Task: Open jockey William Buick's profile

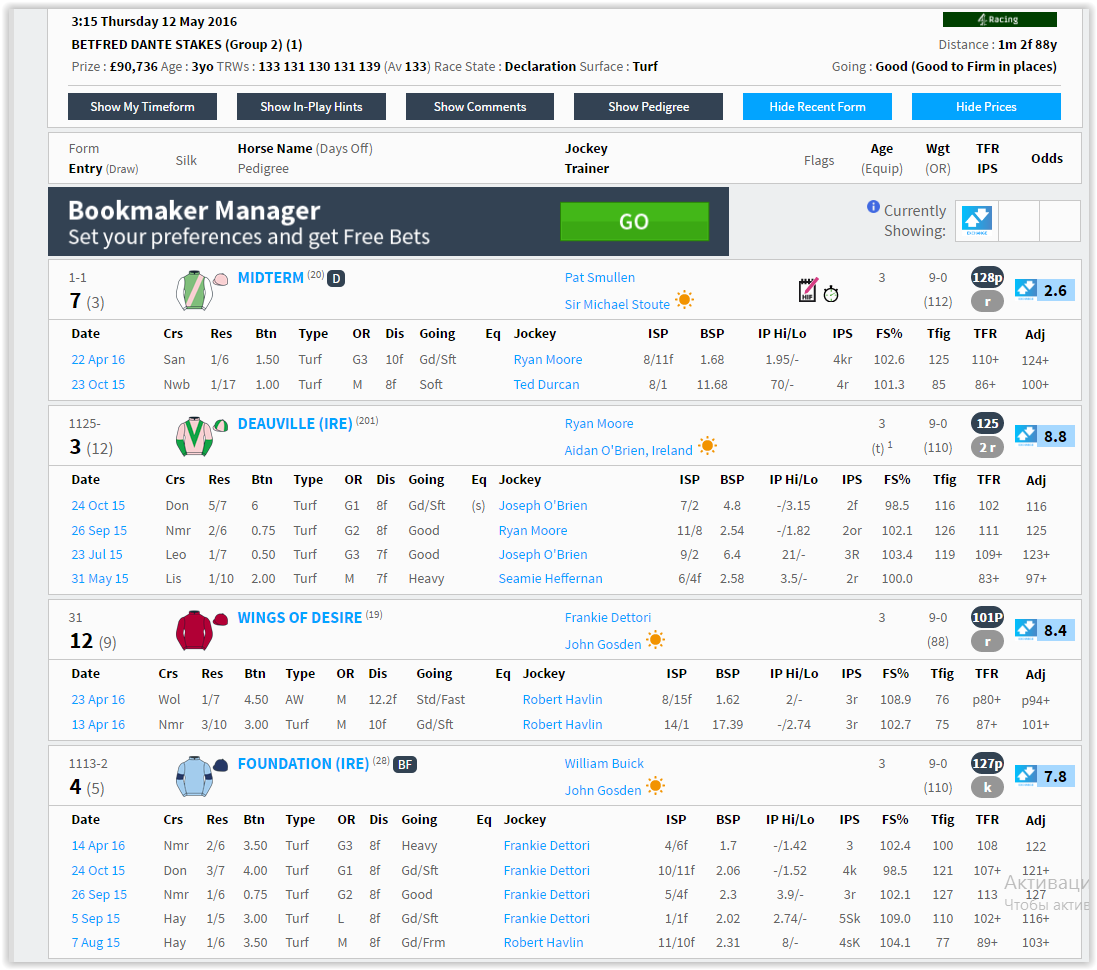Action: [604, 763]
